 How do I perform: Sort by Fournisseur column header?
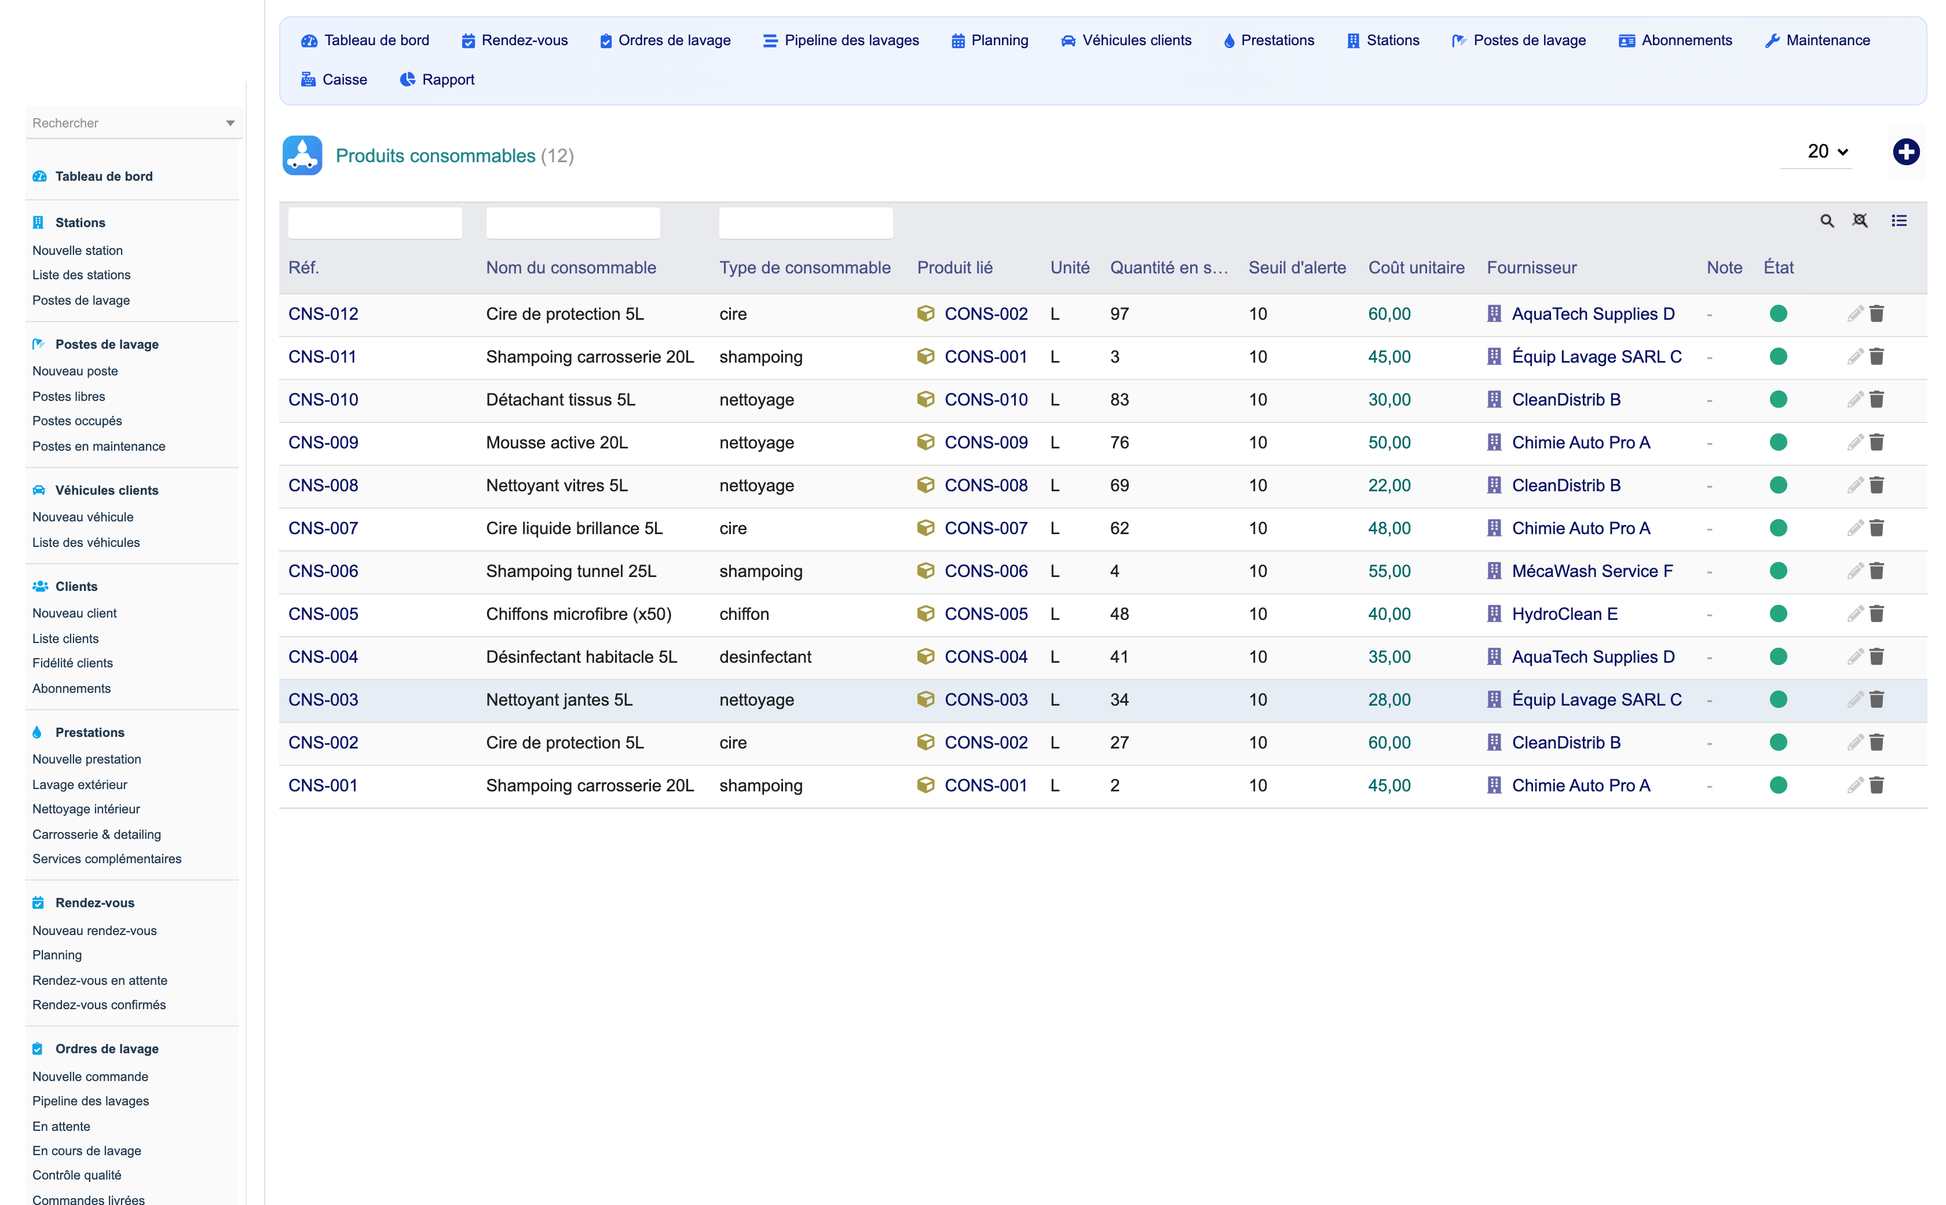click(x=1531, y=268)
